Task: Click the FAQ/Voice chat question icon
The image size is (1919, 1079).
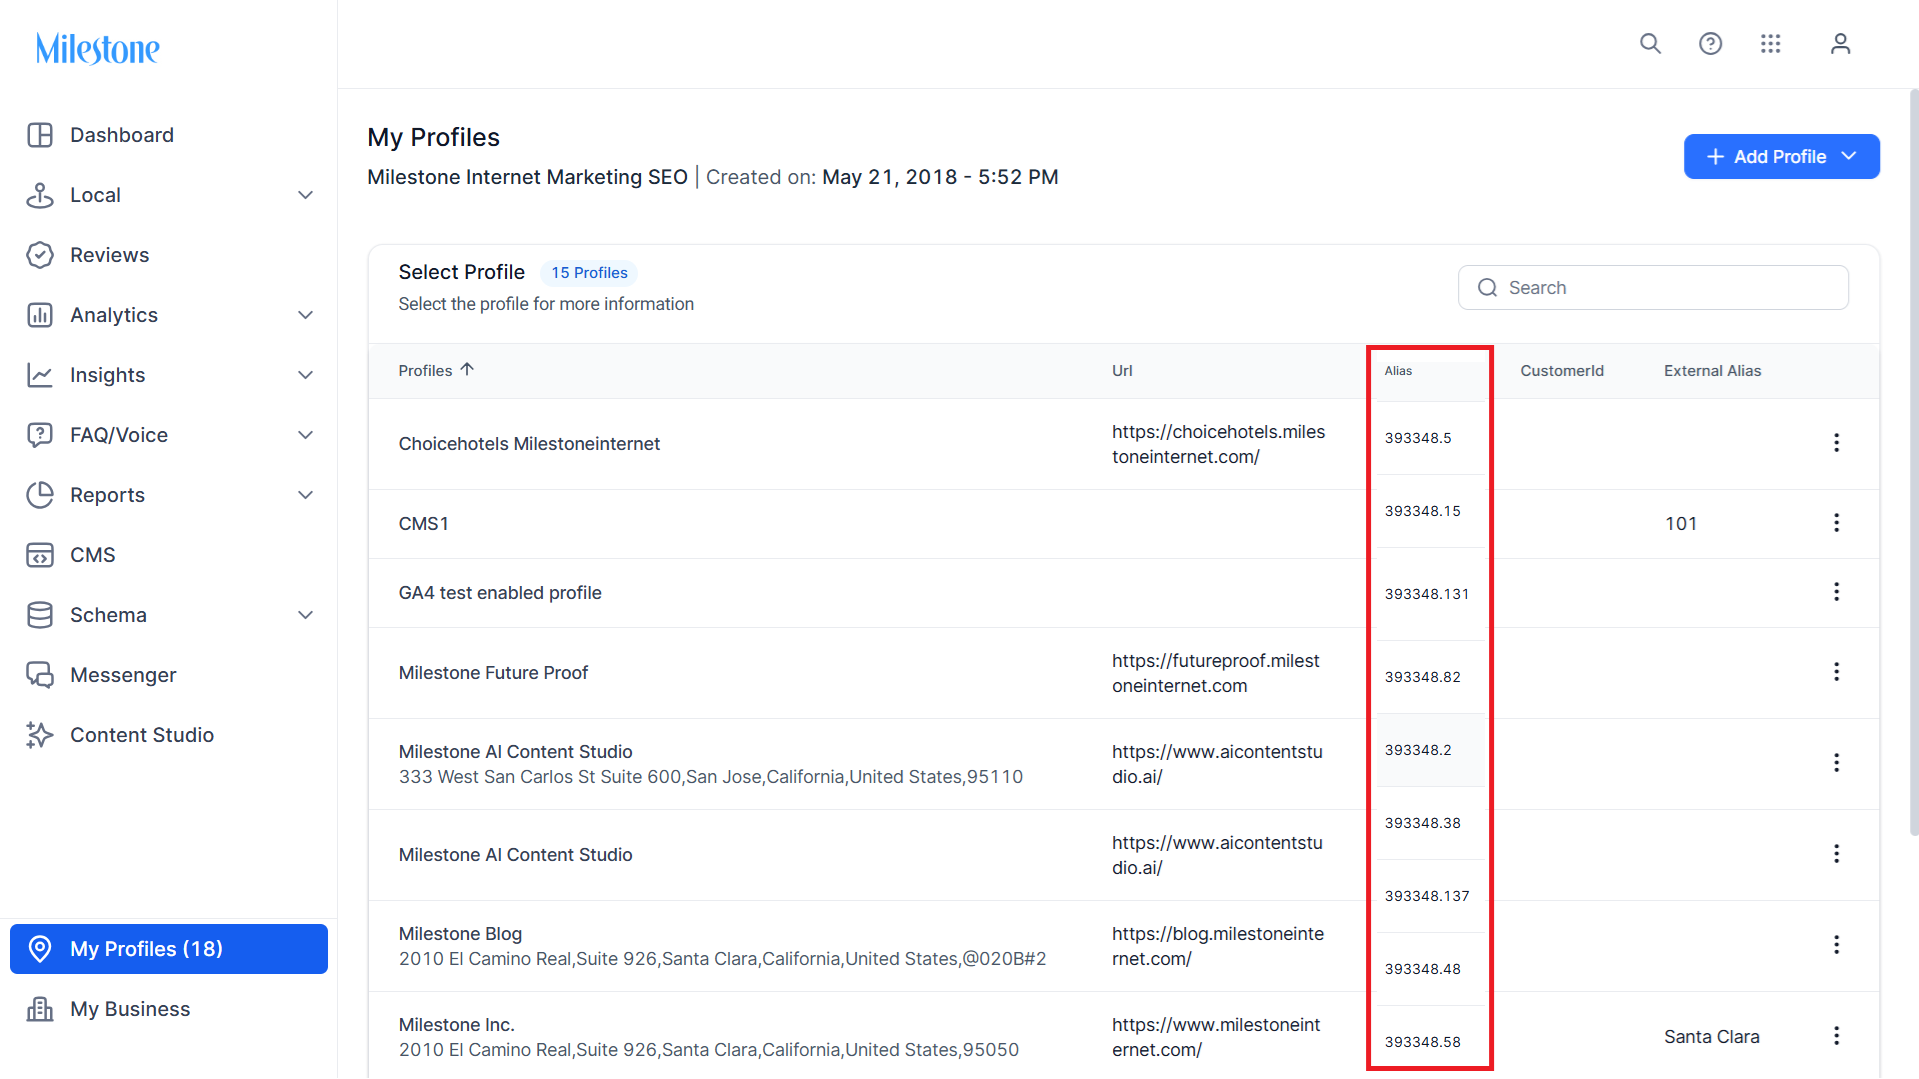Action: pyautogui.click(x=40, y=435)
